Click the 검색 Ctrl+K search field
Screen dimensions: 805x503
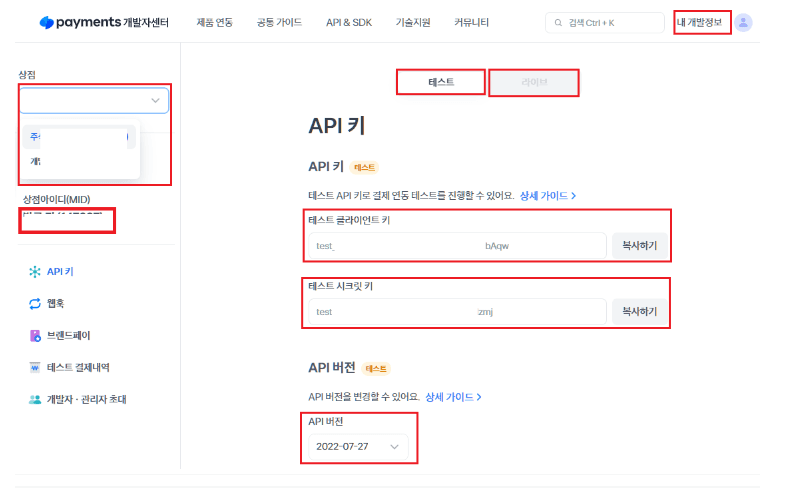pyautogui.click(x=612, y=22)
